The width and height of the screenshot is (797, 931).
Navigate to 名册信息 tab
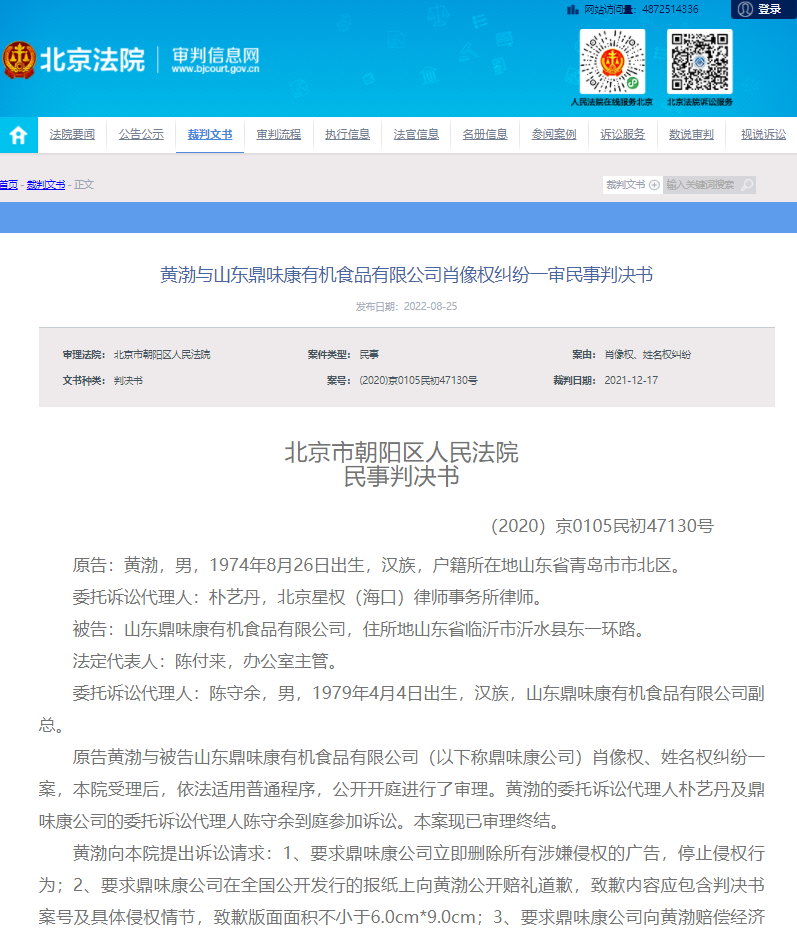pos(485,134)
